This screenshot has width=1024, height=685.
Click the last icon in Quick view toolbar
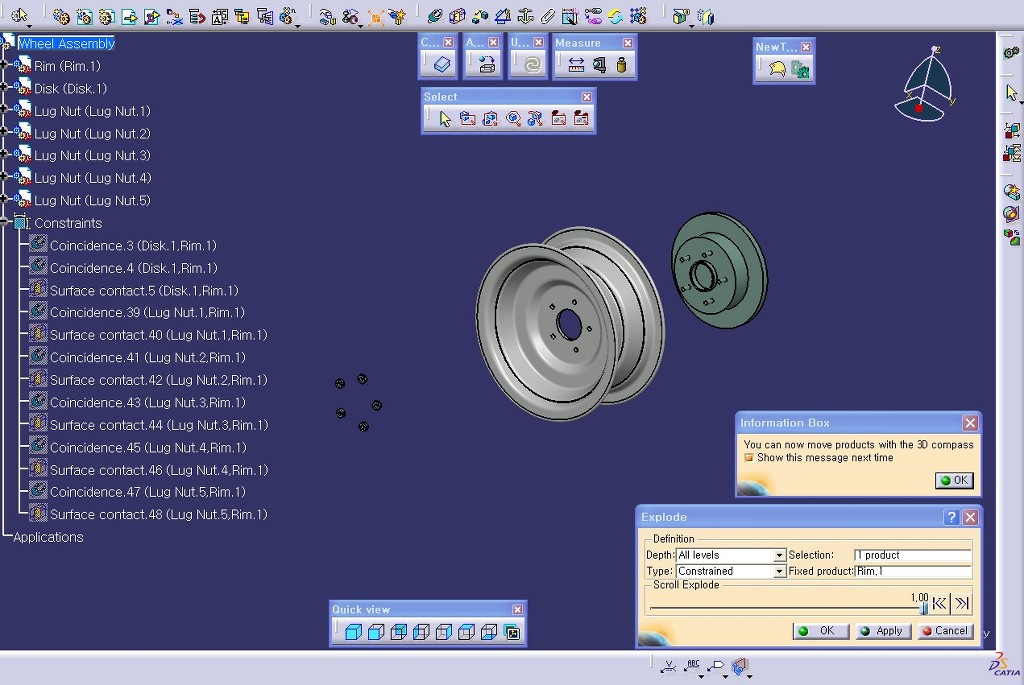point(512,632)
